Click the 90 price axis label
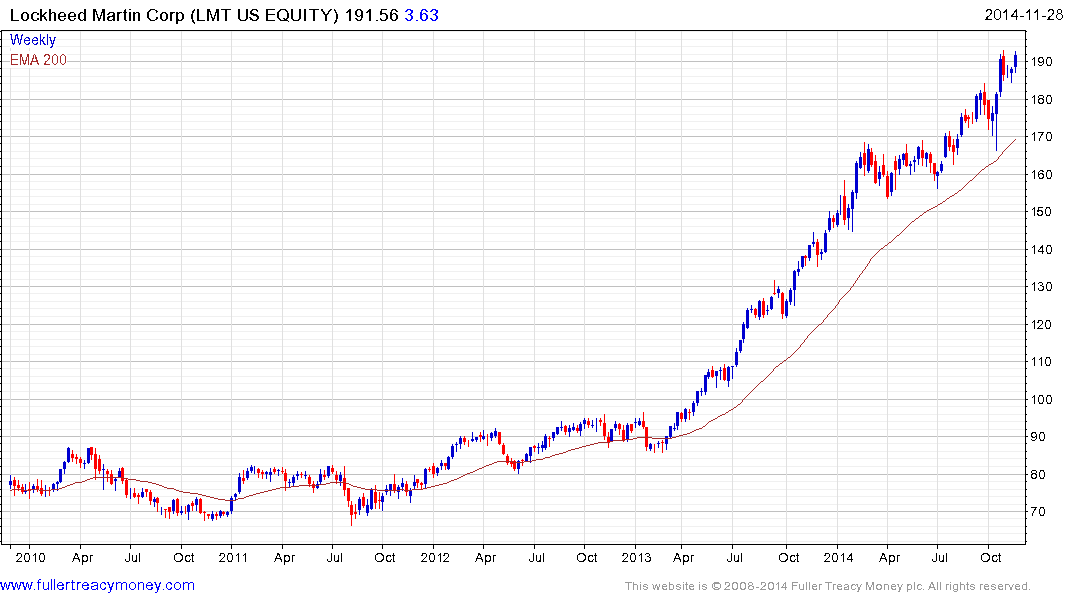The width and height of the screenshot is (1075, 600). [x=1038, y=437]
